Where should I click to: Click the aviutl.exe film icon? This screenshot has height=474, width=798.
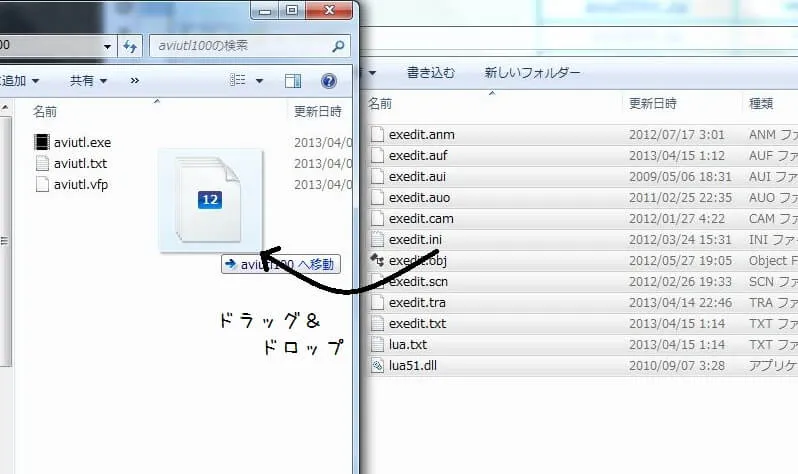tap(42, 142)
